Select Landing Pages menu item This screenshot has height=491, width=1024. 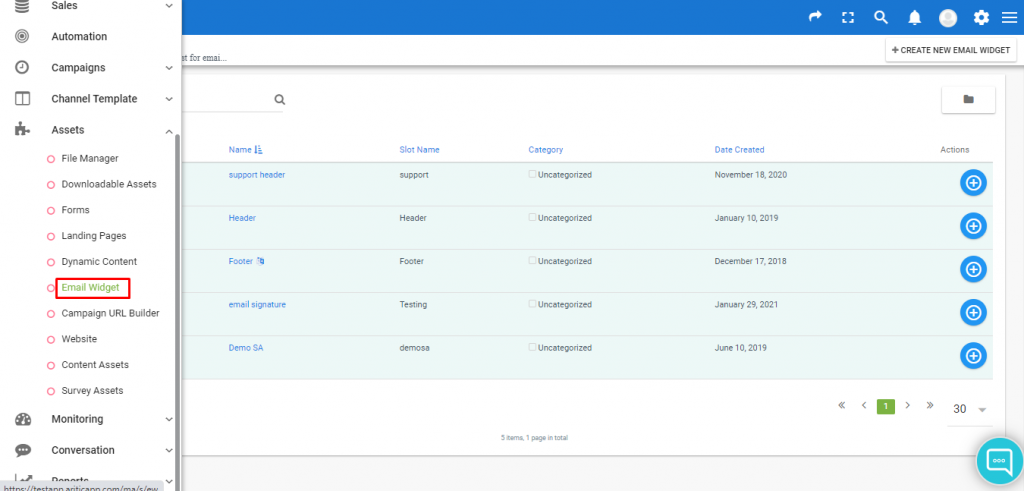click(93, 236)
